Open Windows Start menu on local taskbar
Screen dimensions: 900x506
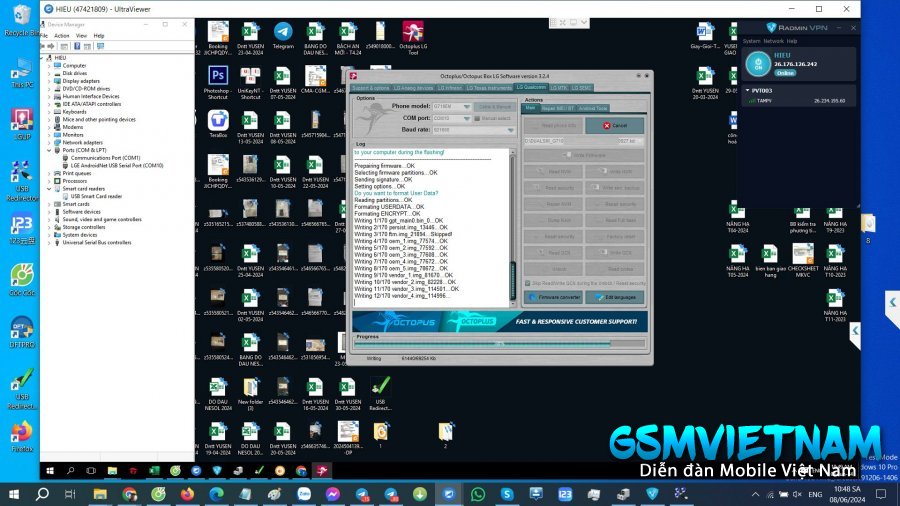click(13, 494)
